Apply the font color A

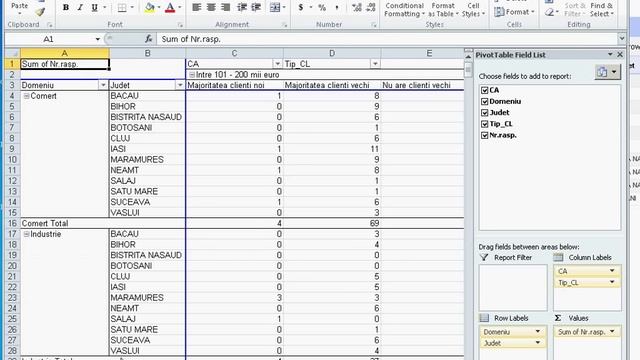coord(170,7)
